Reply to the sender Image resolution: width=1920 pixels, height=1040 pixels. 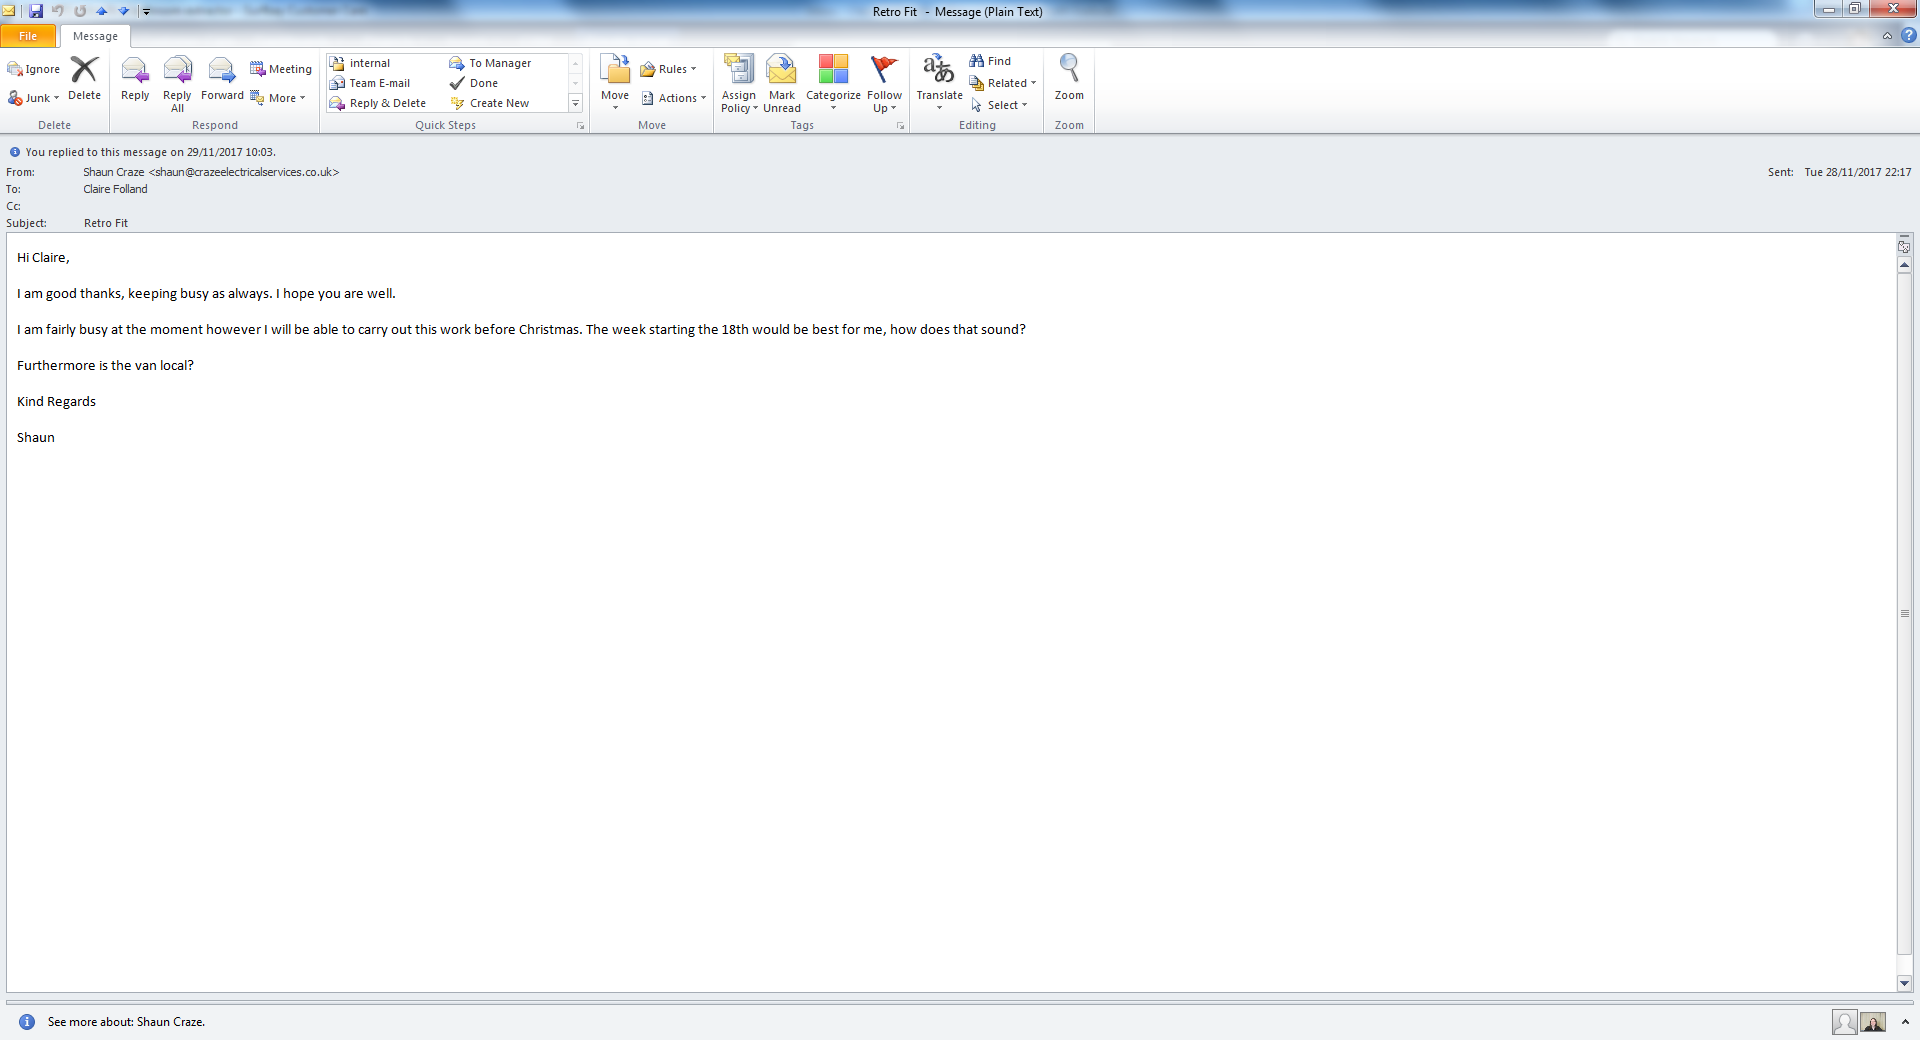coord(135,79)
